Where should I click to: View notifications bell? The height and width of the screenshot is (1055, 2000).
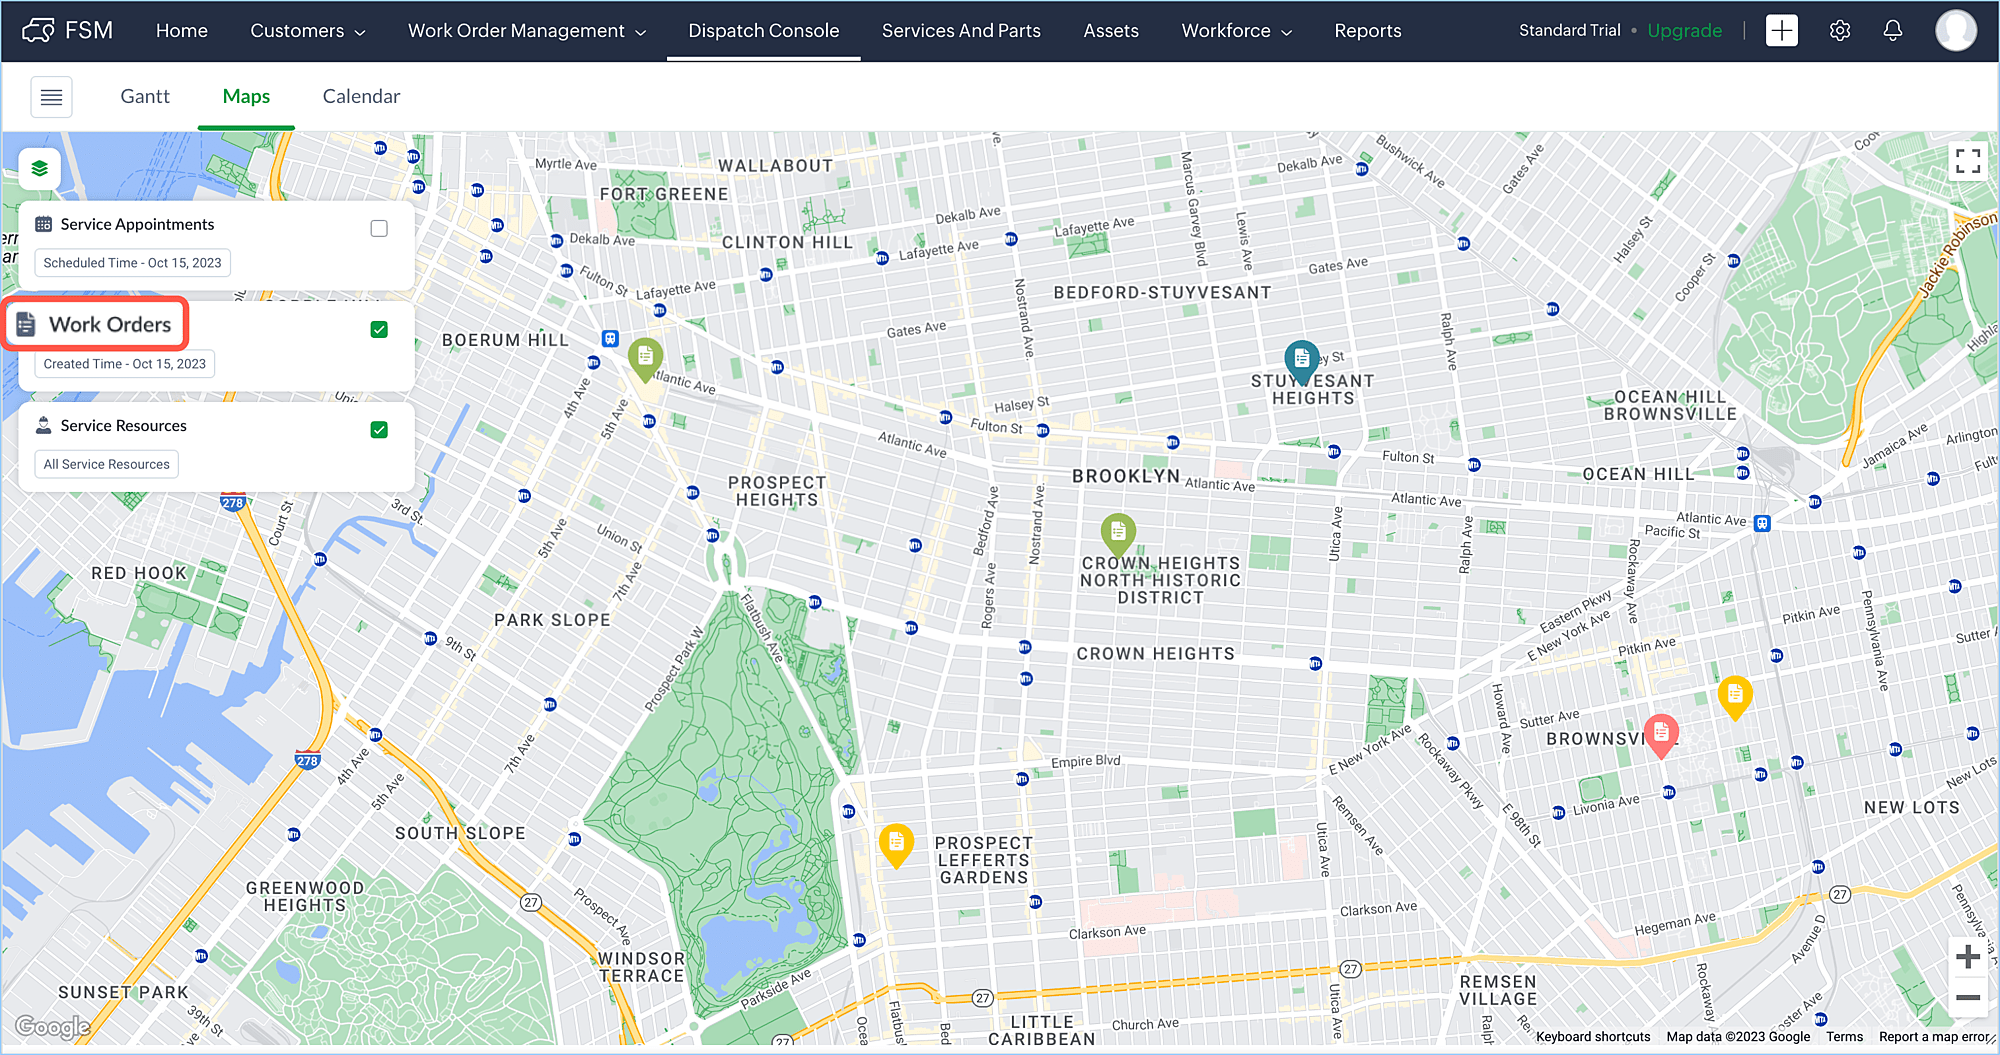point(1892,30)
